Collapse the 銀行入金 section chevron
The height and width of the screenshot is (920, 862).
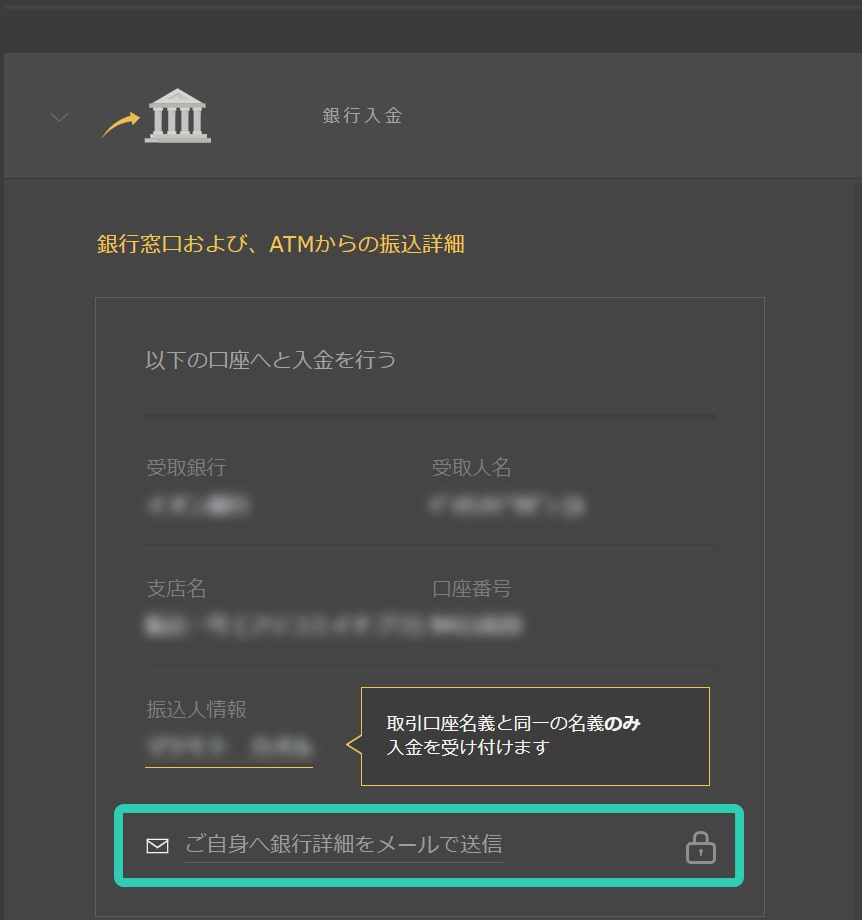[x=60, y=117]
